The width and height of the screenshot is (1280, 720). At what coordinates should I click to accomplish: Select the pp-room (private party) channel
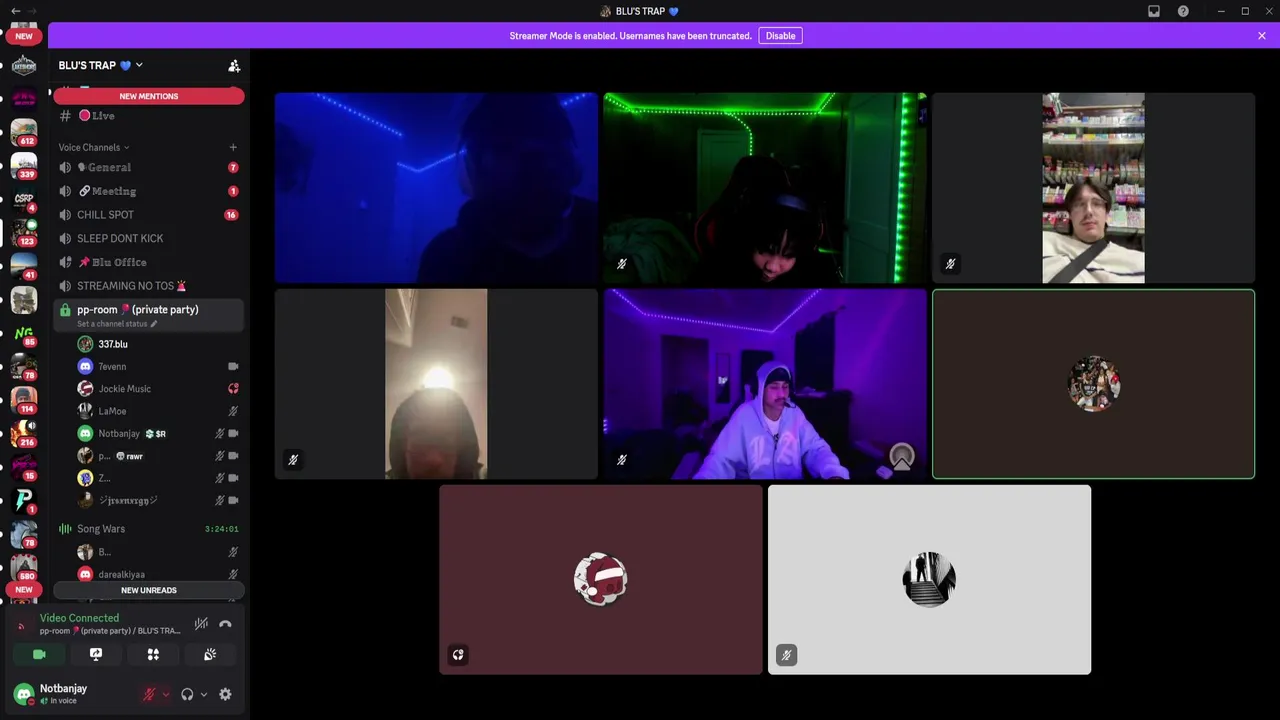pos(148,315)
